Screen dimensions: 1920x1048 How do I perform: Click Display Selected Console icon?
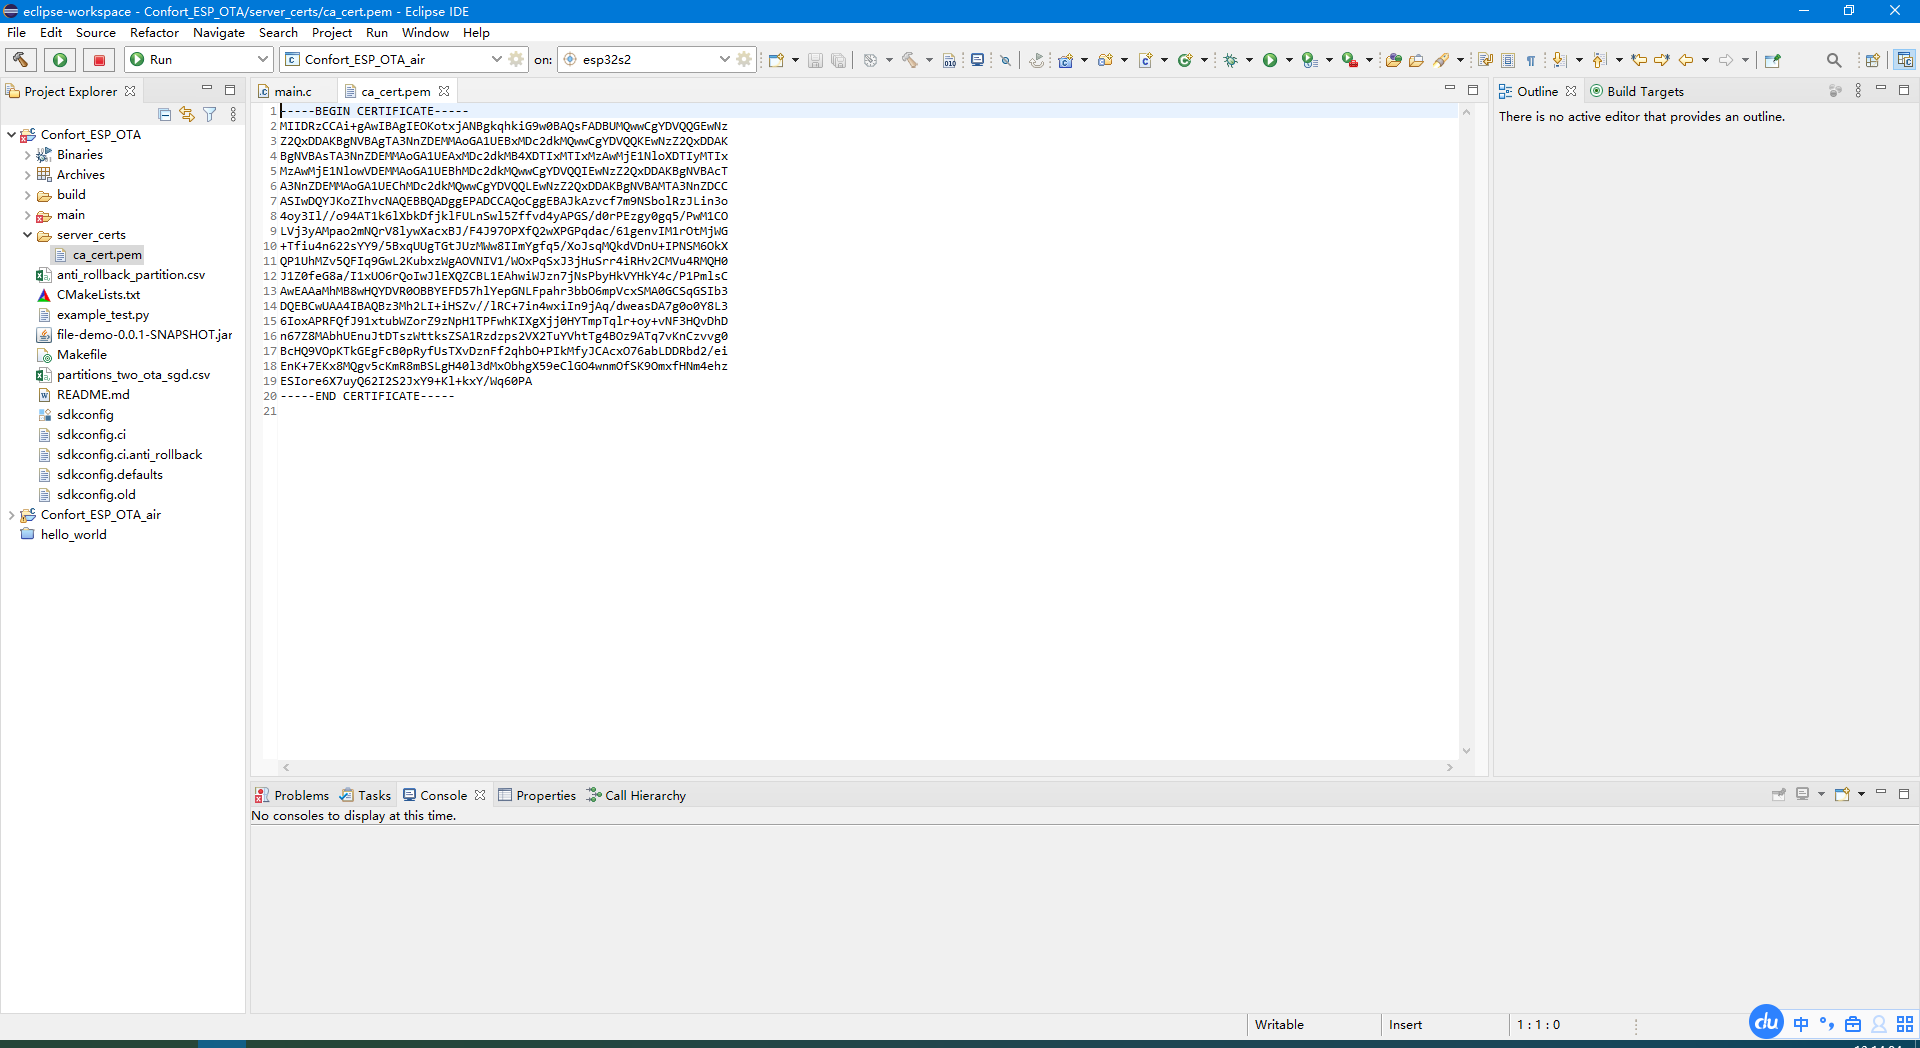[1802, 794]
